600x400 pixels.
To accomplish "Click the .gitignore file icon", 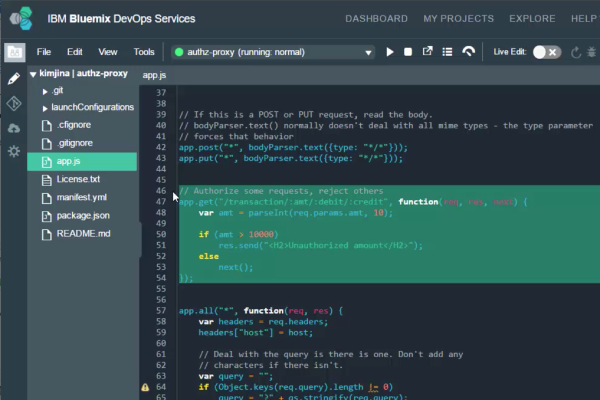I will point(47,144).
